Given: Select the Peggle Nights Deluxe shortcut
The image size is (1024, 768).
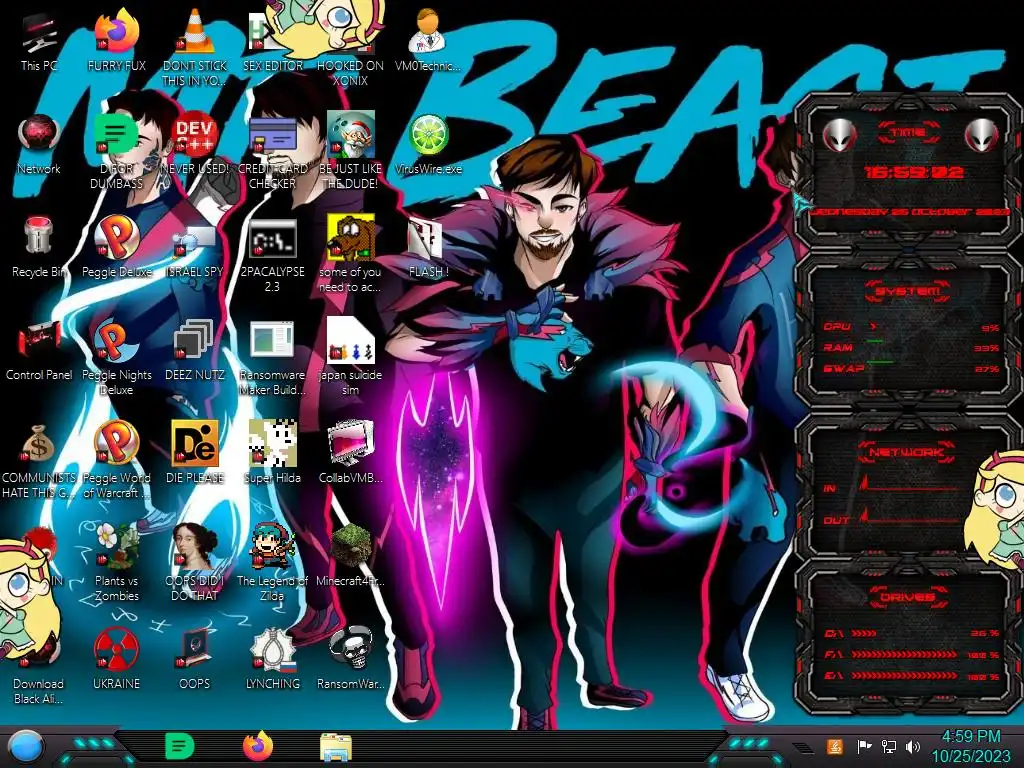Looking at the screenshot, I should (x=116, y=358).
